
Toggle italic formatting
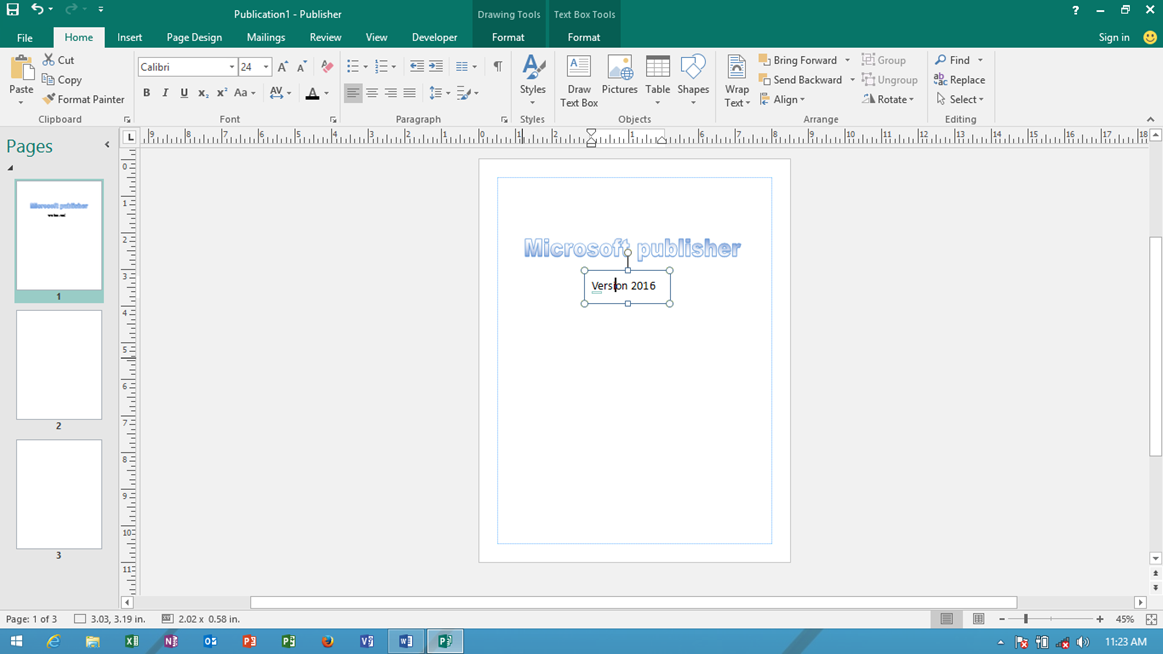coord(164,92)
